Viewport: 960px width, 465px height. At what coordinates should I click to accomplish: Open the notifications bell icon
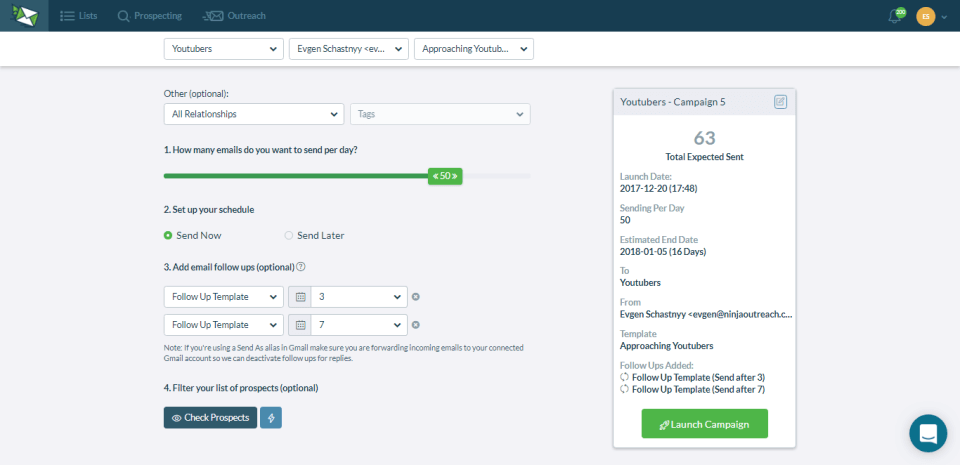click(x=896, y=16)
